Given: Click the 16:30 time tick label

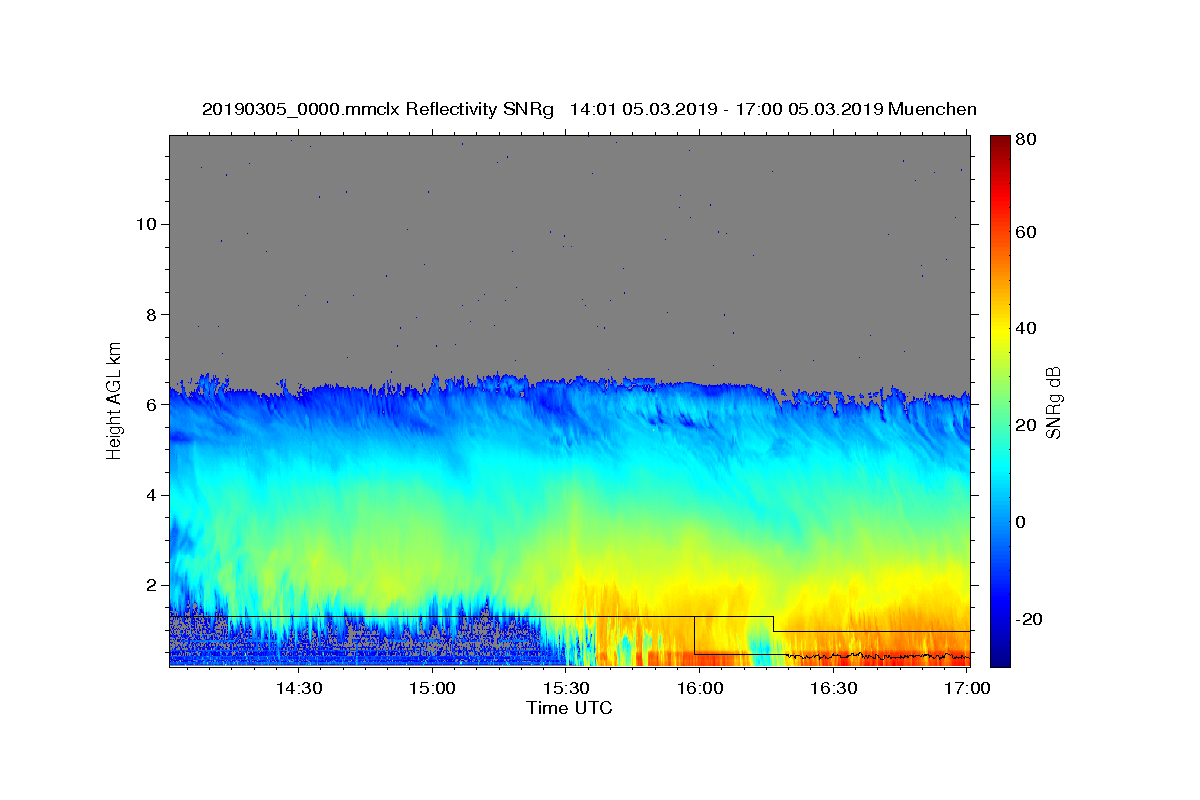Looking at the screenshot, I should point(834,688).
